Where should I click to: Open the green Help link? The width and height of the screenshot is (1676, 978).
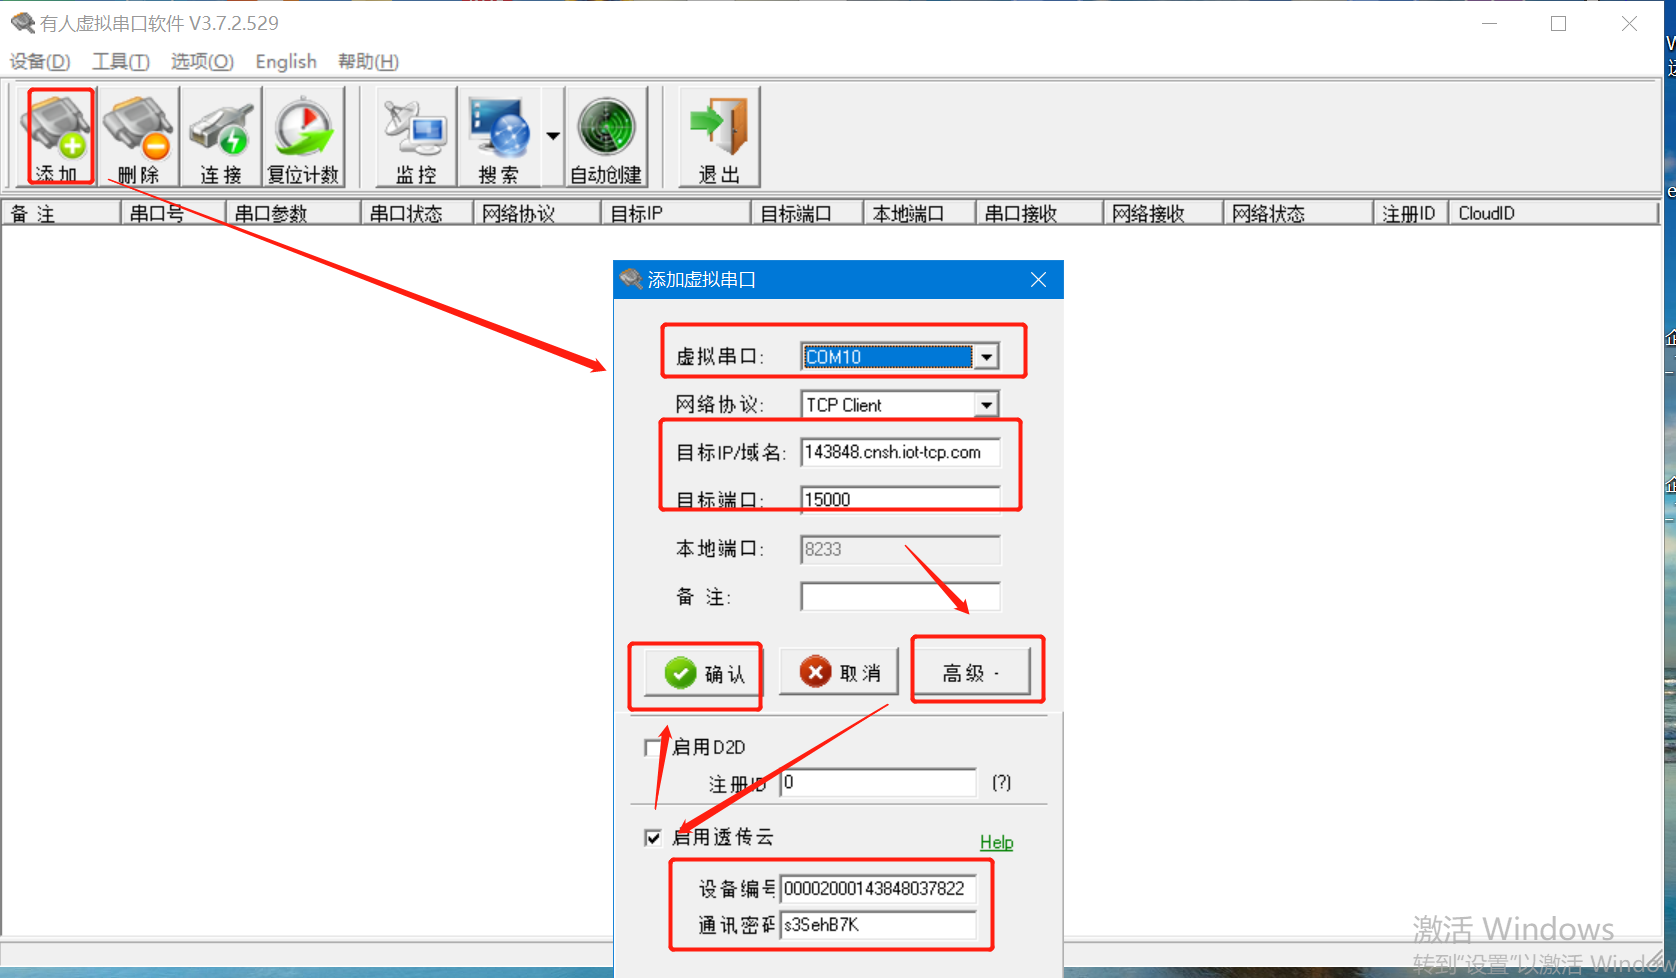pos(996,842)
